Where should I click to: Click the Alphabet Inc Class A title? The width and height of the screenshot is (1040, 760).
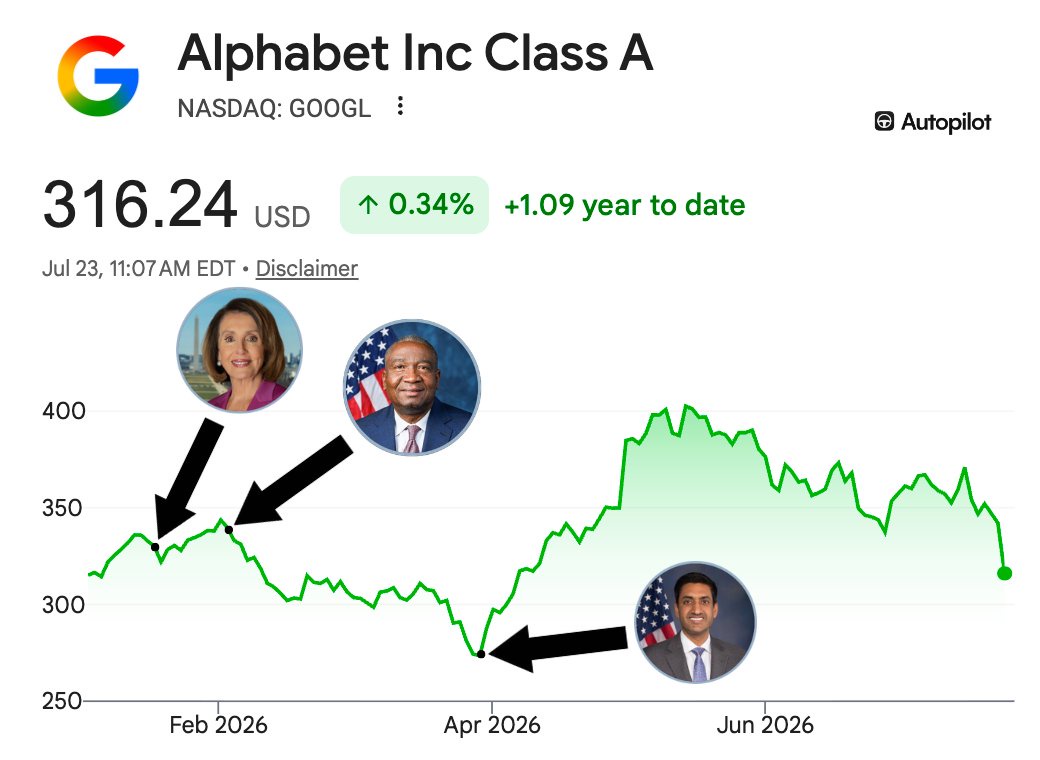tap(416, 53)
